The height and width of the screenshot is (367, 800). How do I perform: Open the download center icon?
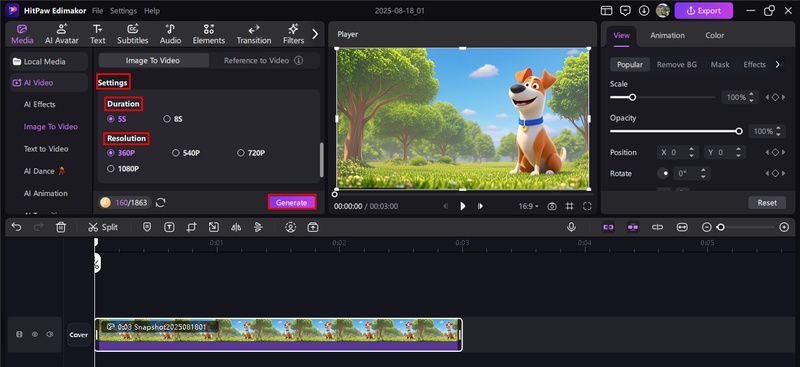(x=644, y=11)
